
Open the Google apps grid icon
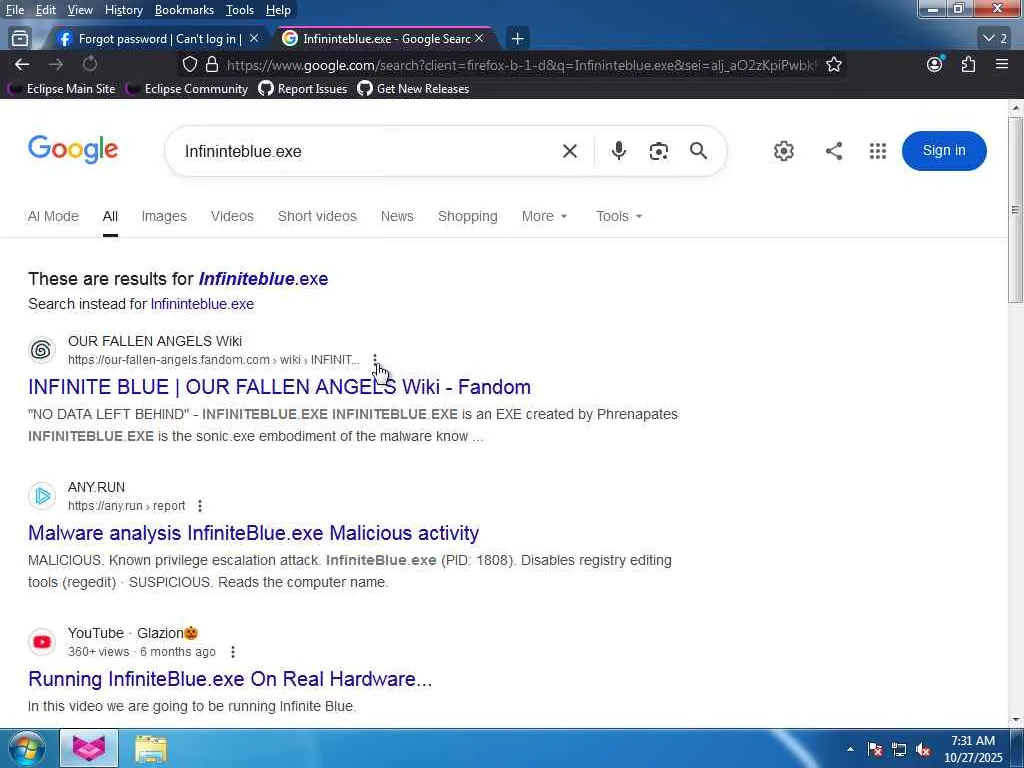click(x=878, y=151)
